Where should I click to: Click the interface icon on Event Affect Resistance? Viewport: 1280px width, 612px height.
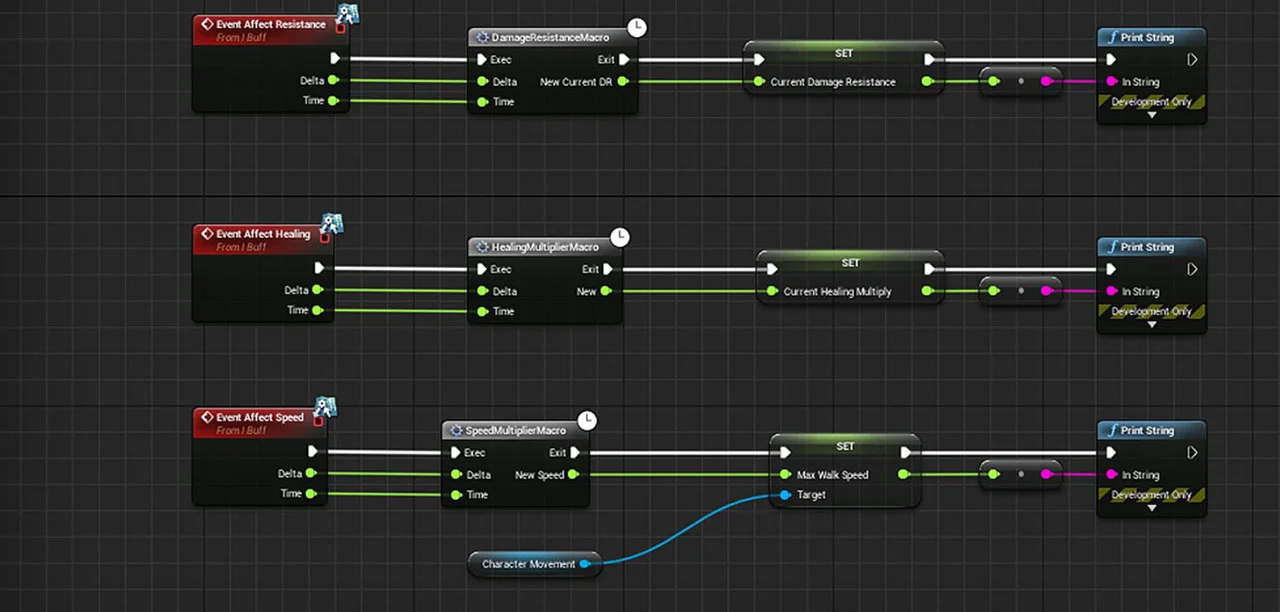coord(347,14)
